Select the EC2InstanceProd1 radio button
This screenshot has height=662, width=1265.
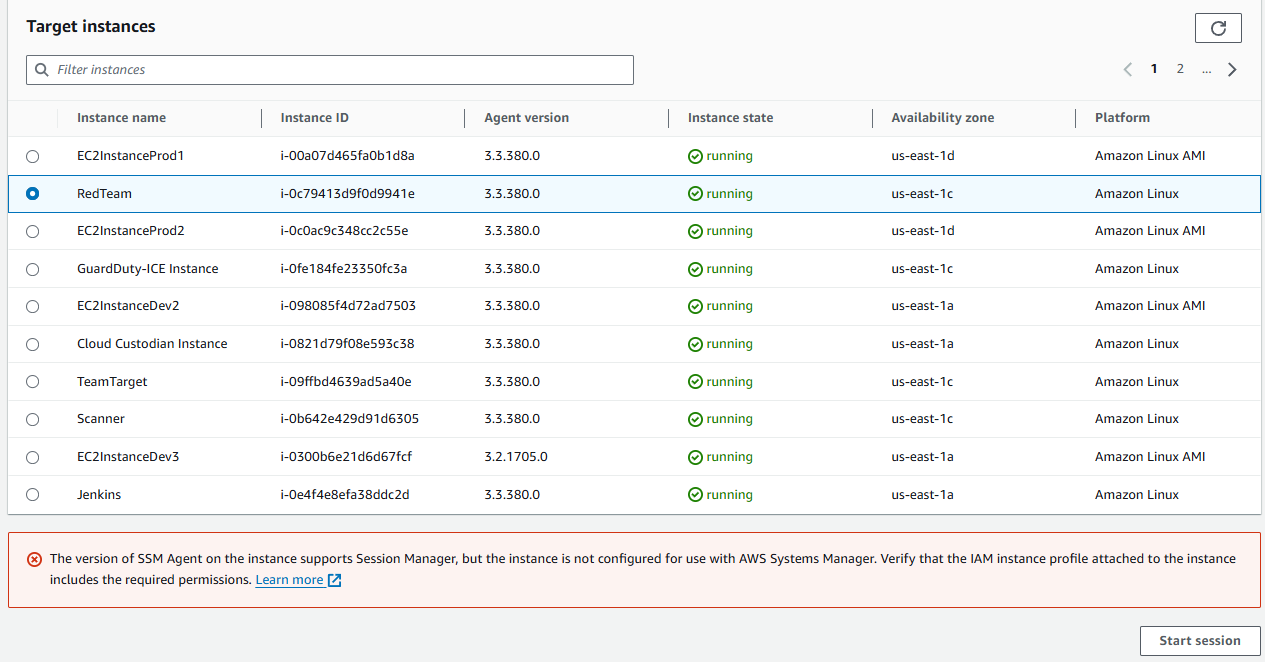33,156
